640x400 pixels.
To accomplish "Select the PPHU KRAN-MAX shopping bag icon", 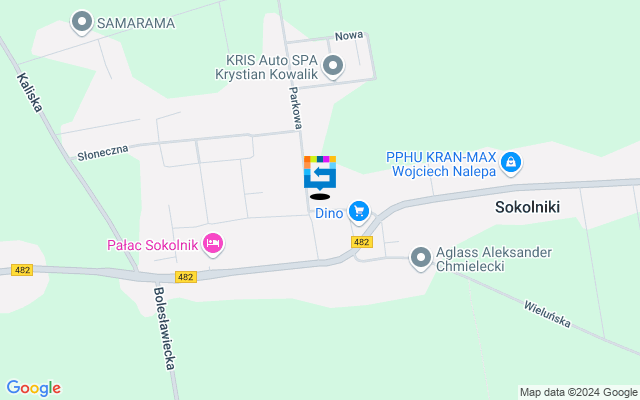I will [x=511, y=163].
